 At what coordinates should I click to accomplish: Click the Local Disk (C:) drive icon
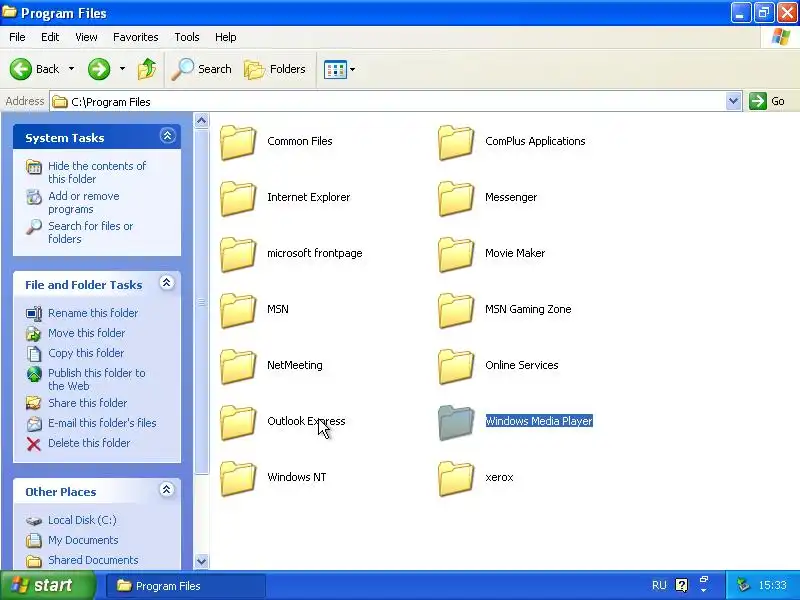34,521
